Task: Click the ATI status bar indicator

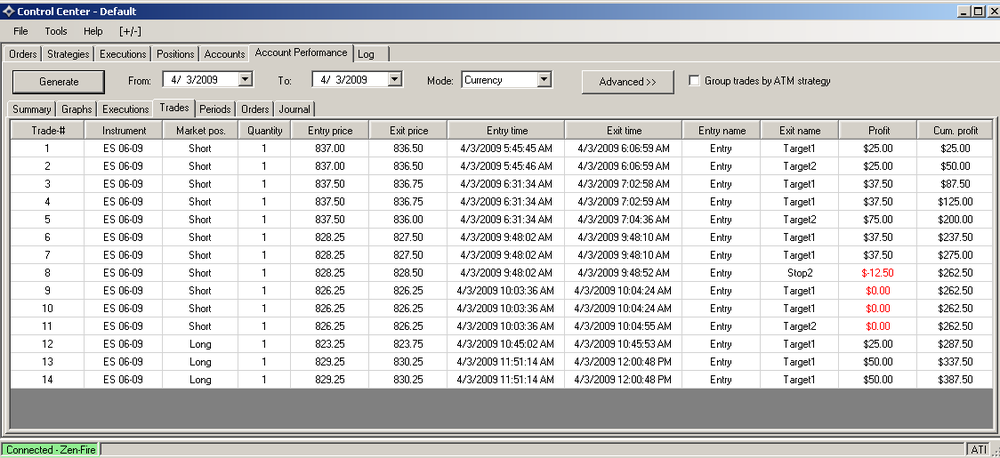Action: click(x=977, y=450)
